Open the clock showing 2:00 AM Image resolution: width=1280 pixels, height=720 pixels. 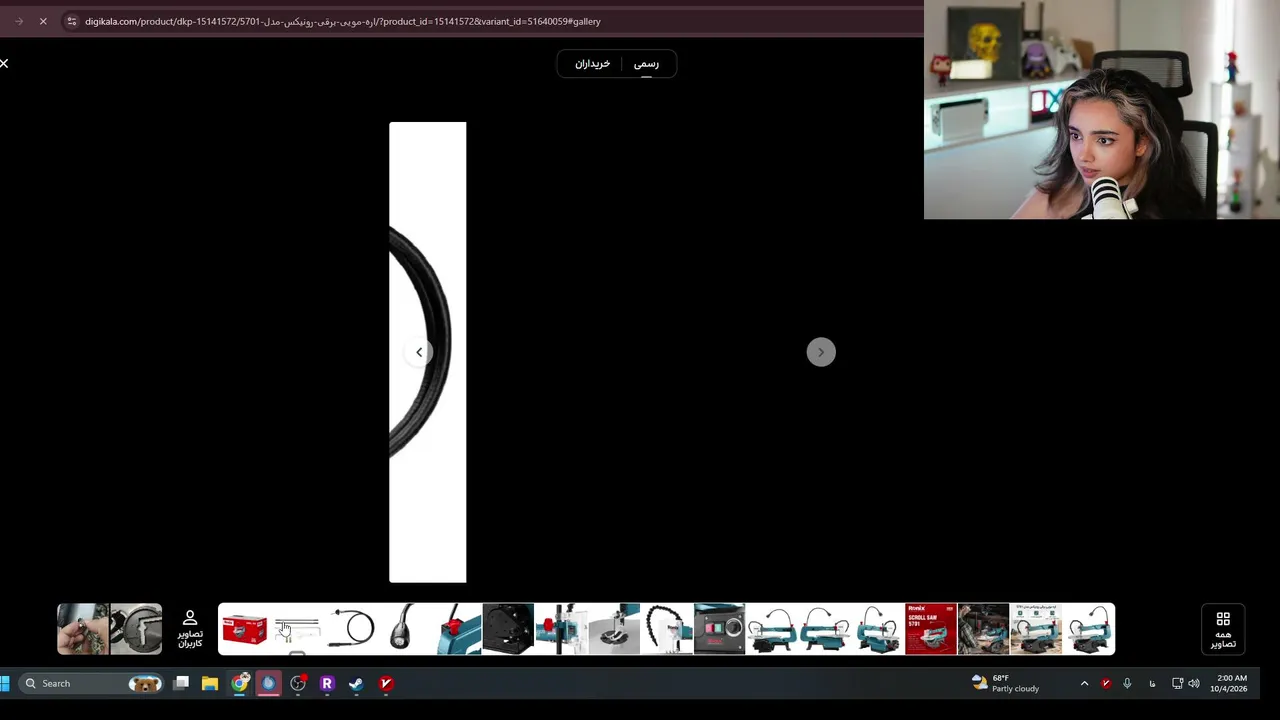1229,683
